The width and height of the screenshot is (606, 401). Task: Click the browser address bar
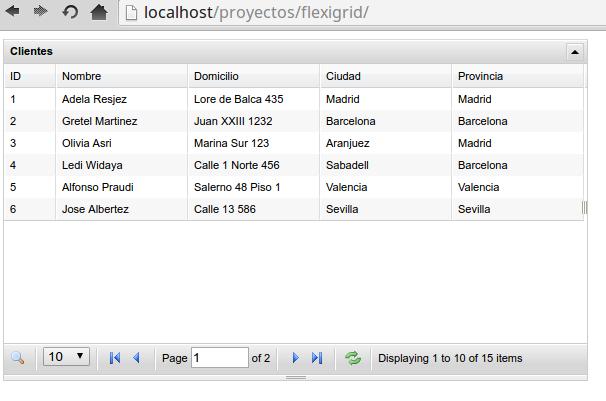pos(360,12)
